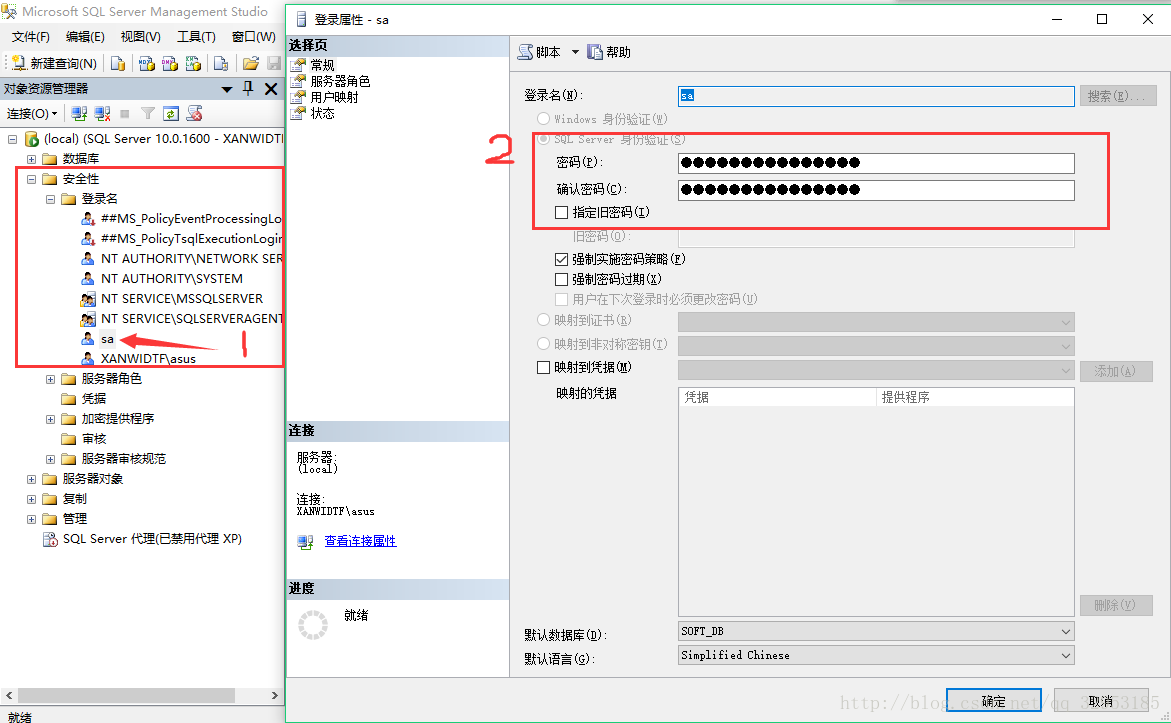This screenshot has height=723, width=1171.
Task: Click the Database Engine Query icon
Action: 118,63
